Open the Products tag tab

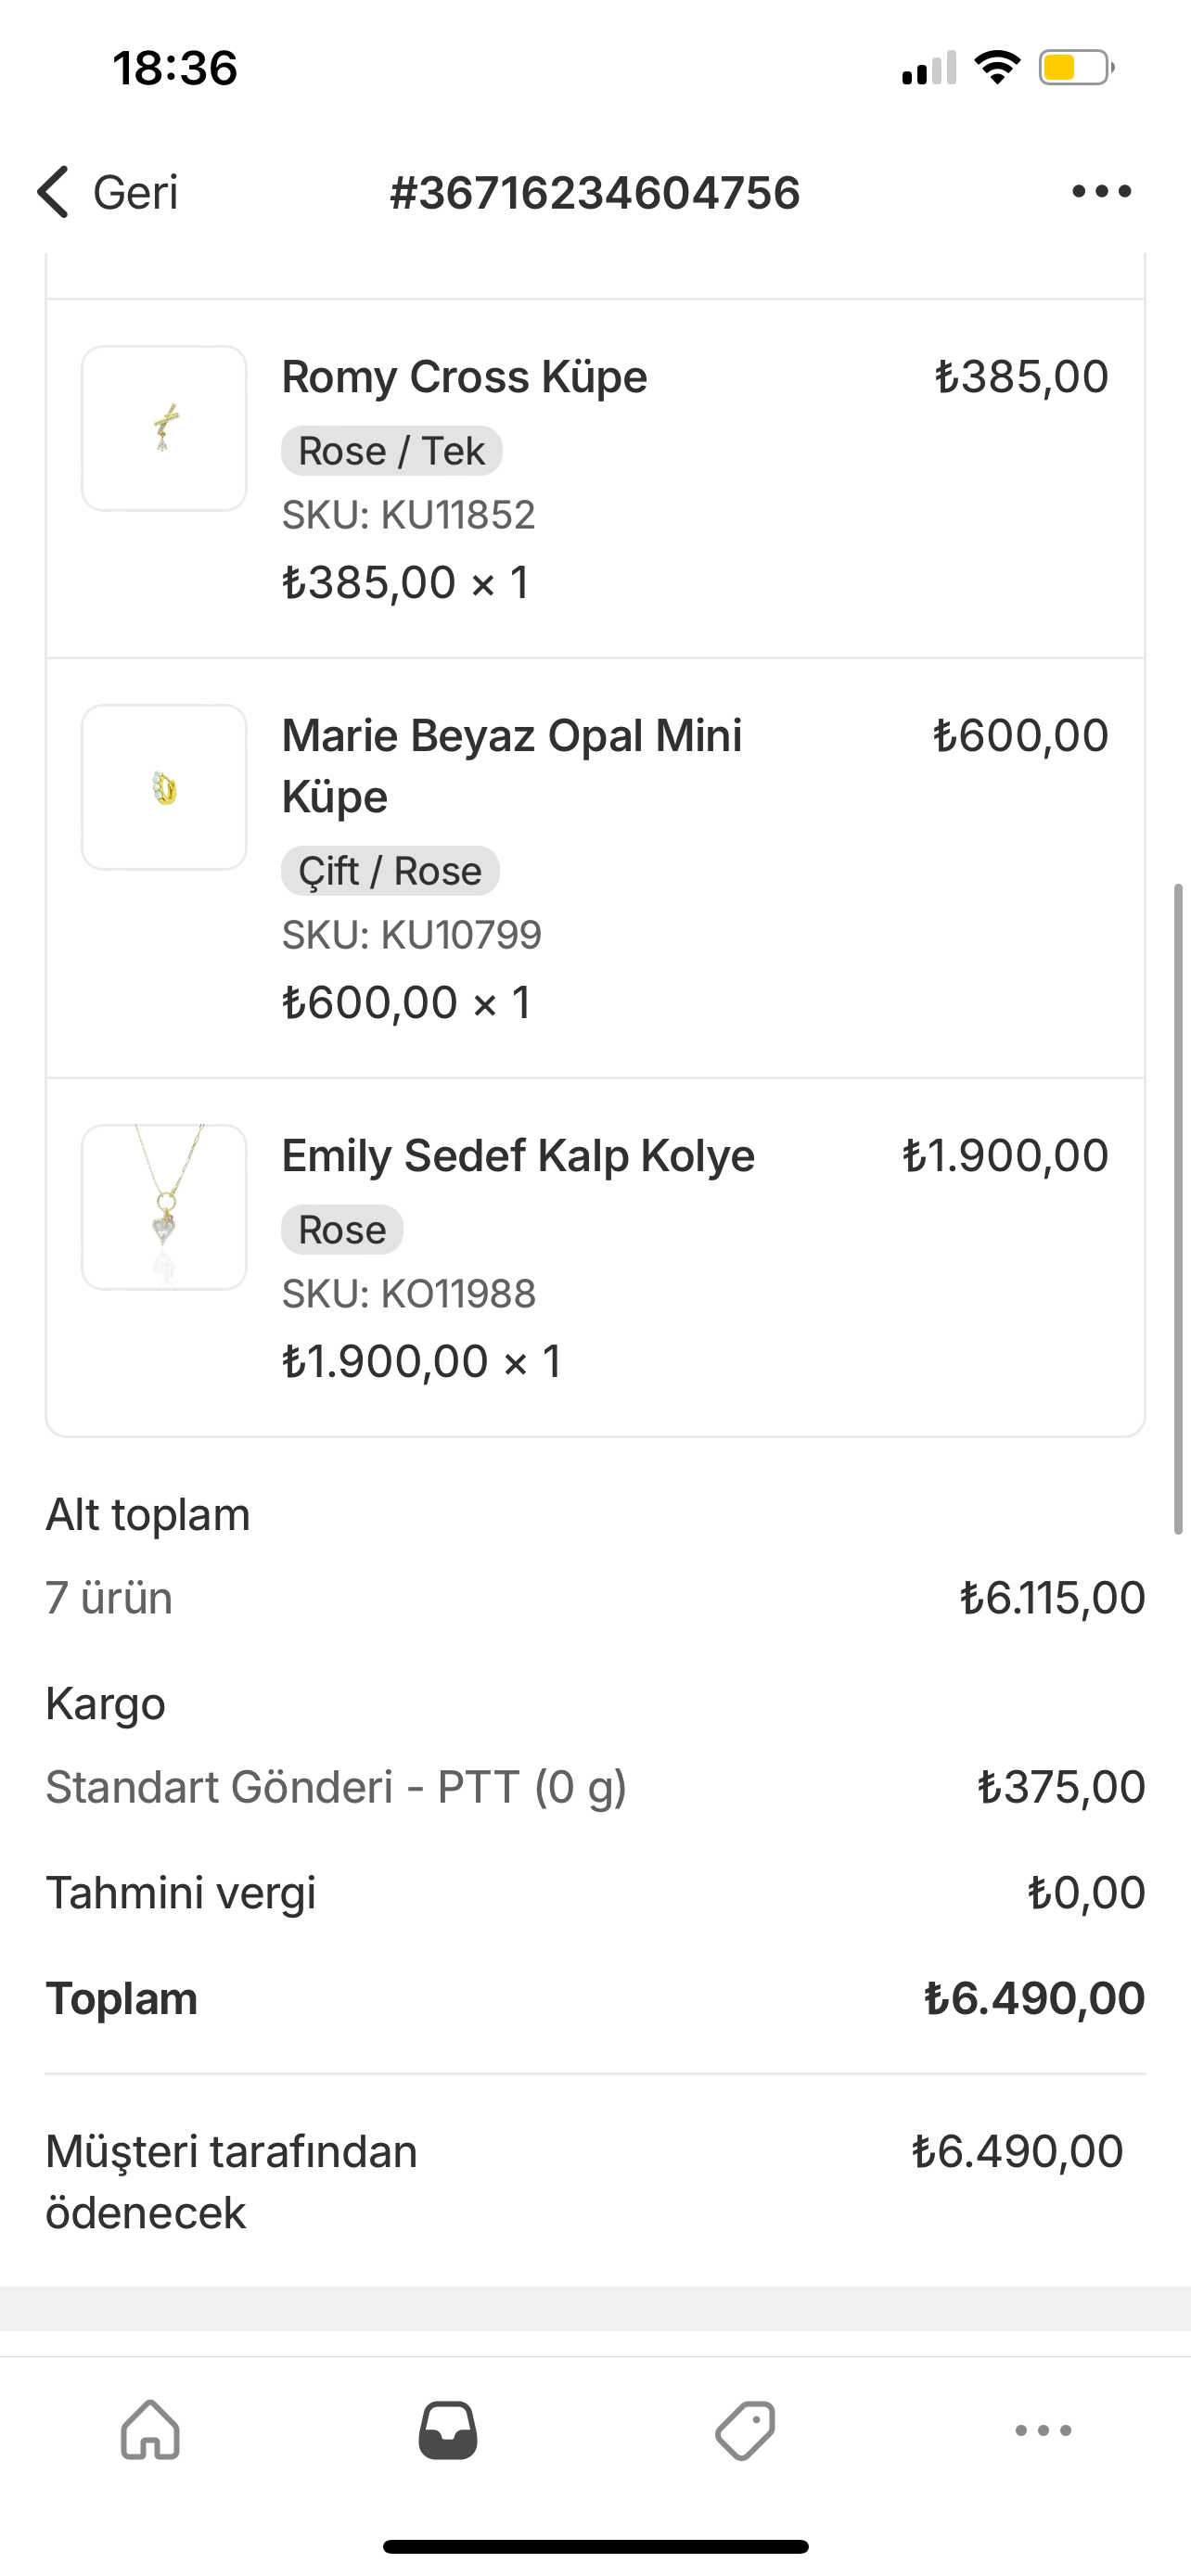point(745,2429)
